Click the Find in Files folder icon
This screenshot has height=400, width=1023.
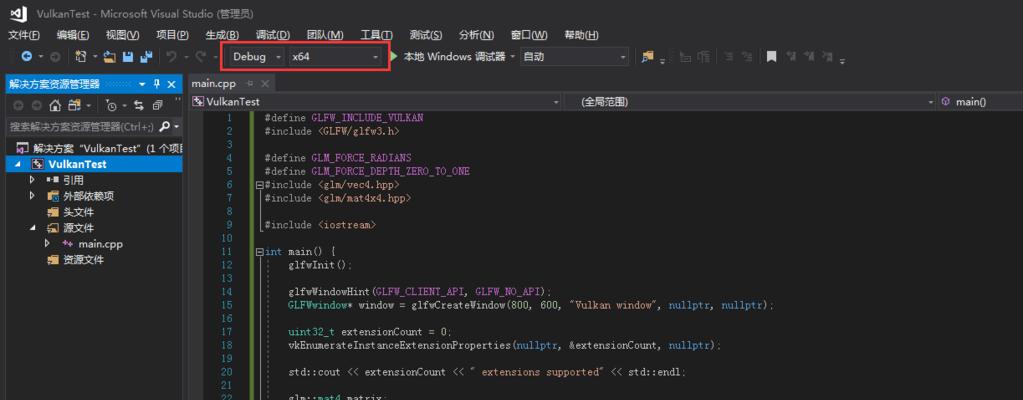point(647,57)
